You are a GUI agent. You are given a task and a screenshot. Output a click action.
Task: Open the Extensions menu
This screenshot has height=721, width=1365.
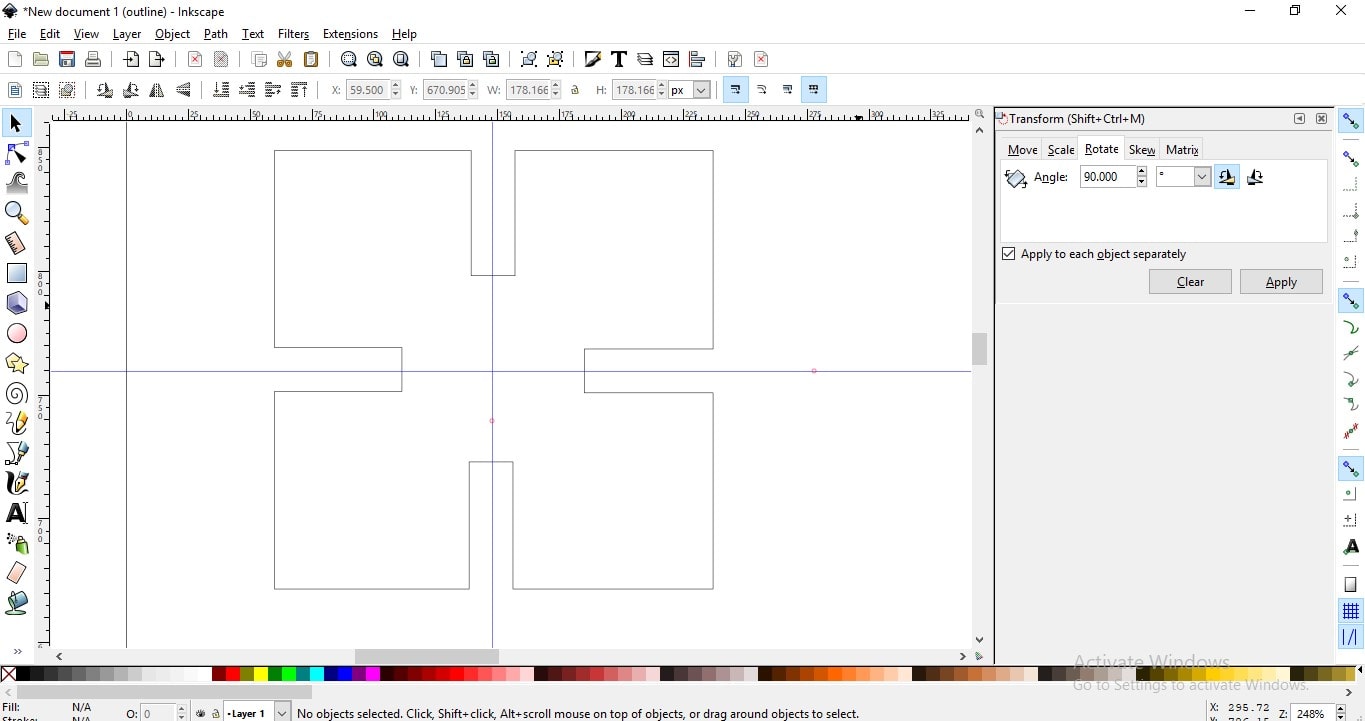pyautogui.click(x=350, y=34)
